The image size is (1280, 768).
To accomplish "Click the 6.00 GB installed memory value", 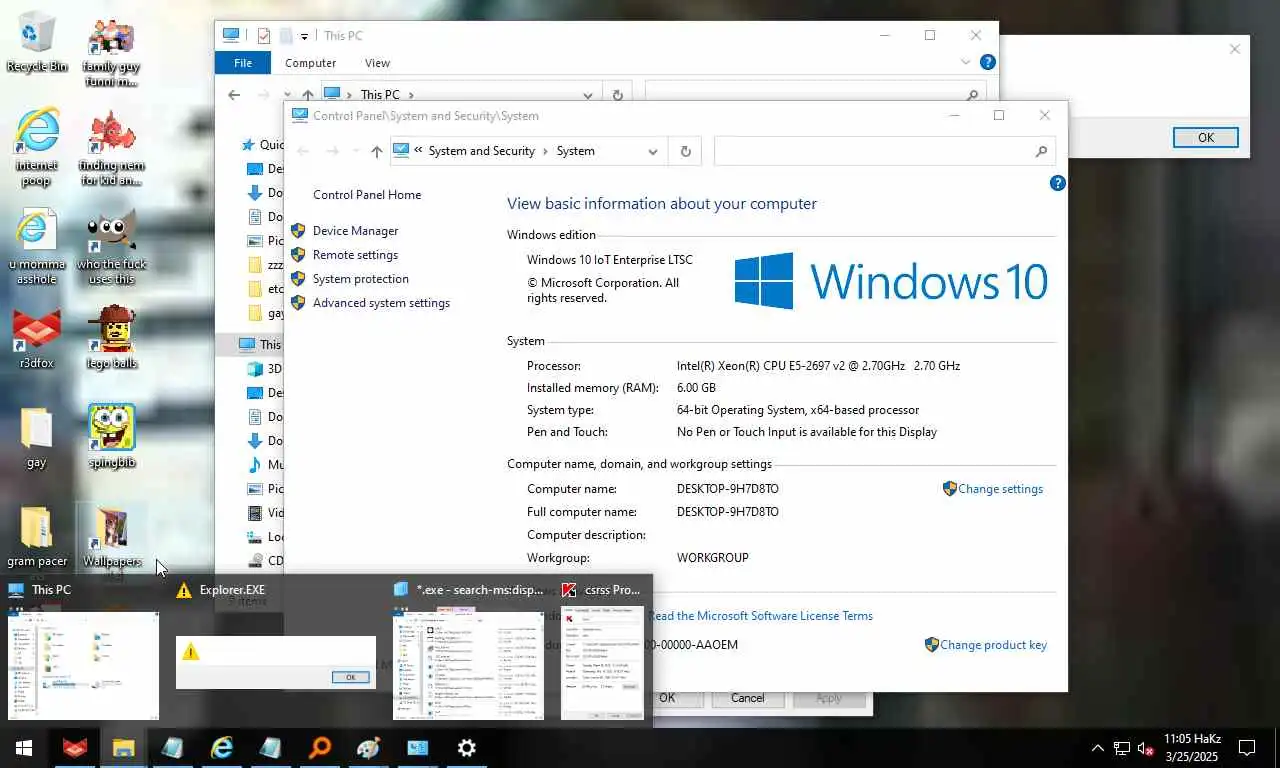I will click(696, 388).
